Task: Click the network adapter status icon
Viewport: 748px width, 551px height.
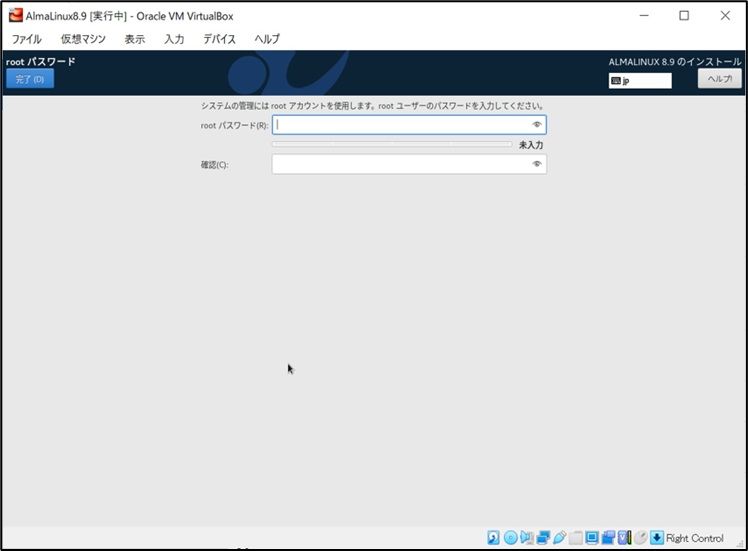Action: point(543,538)
